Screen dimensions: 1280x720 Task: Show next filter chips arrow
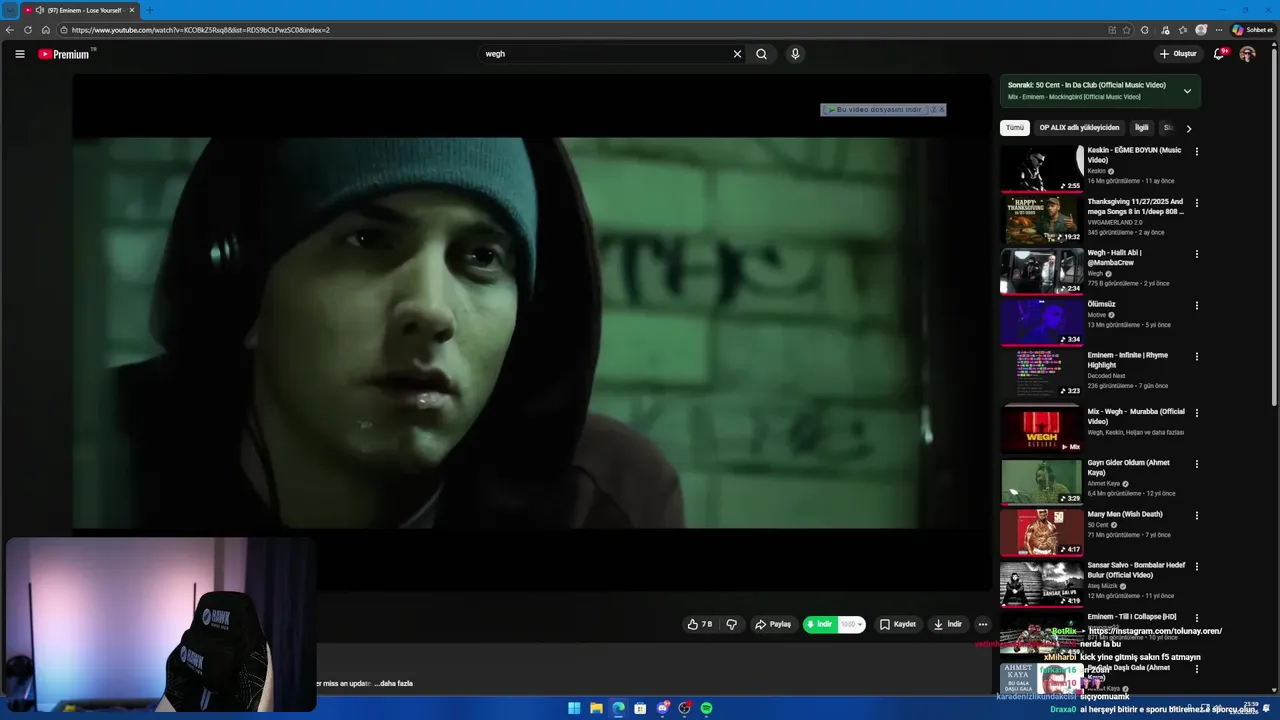pos(1188,128)
